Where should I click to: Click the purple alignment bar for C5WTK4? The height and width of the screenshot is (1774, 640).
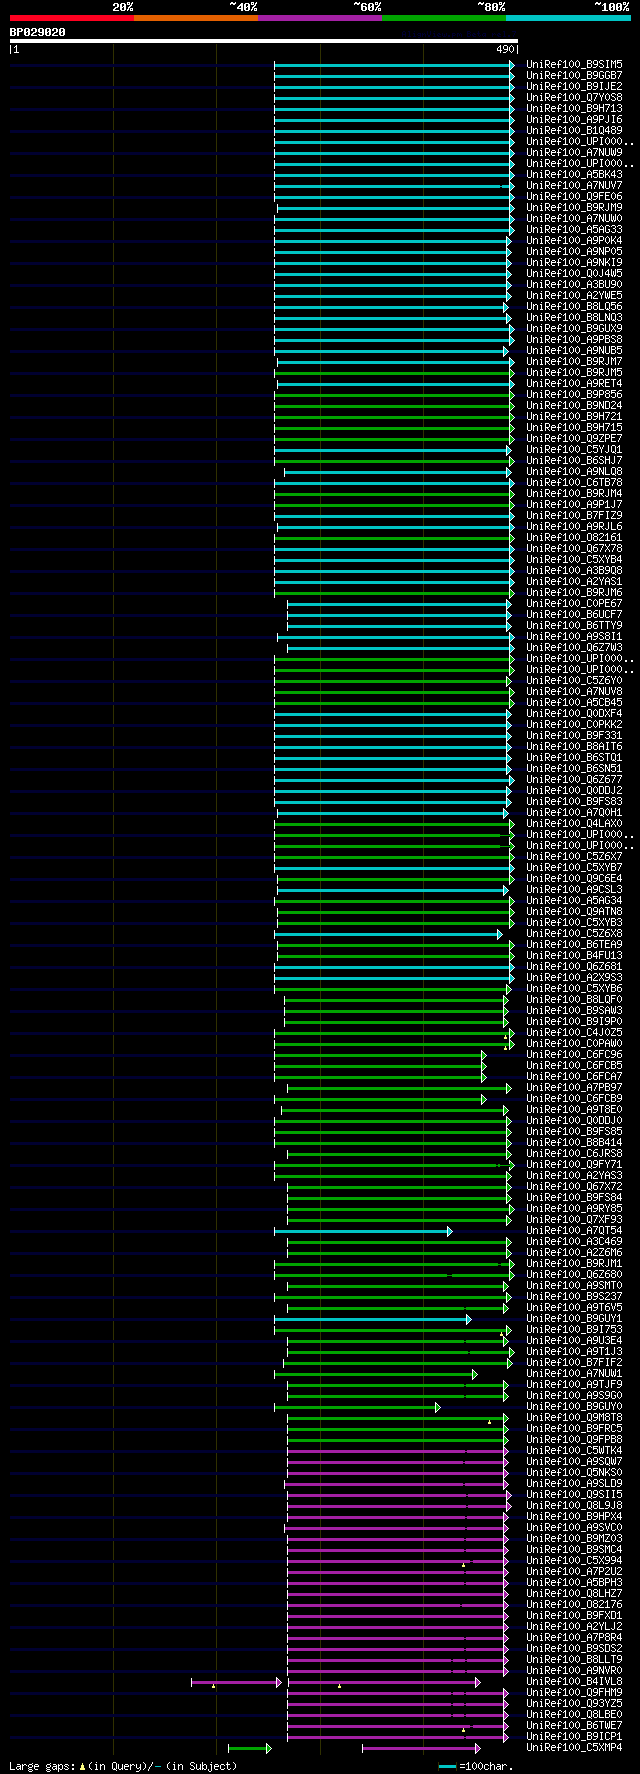point(397,1451)
